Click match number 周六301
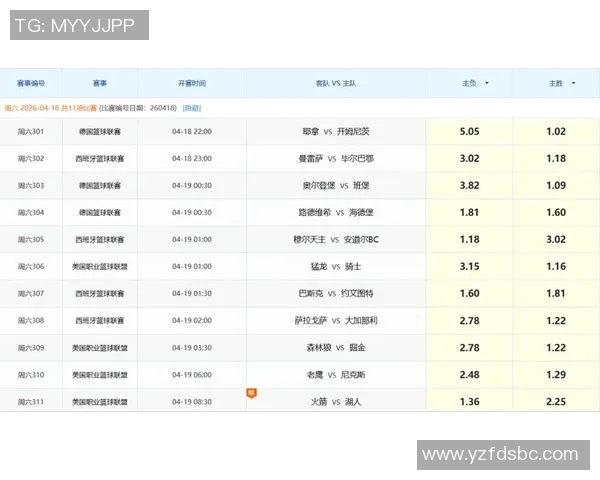 pos(31,132)
